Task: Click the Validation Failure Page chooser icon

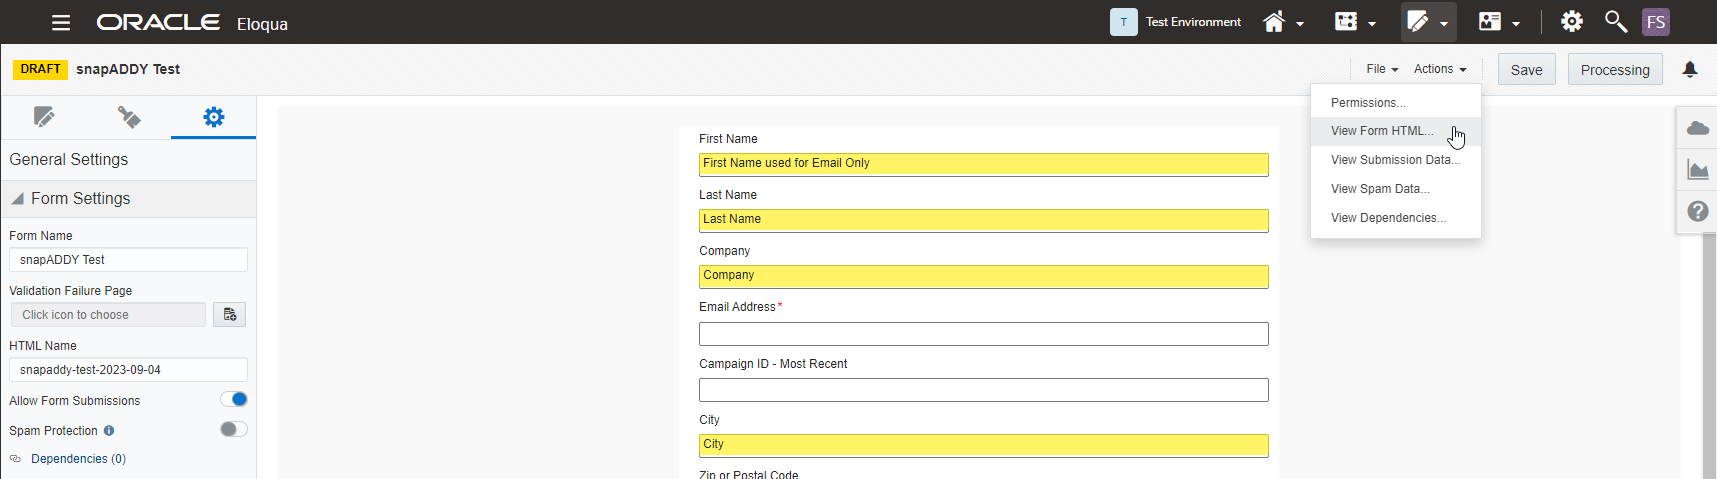Action: pos(229,315)
